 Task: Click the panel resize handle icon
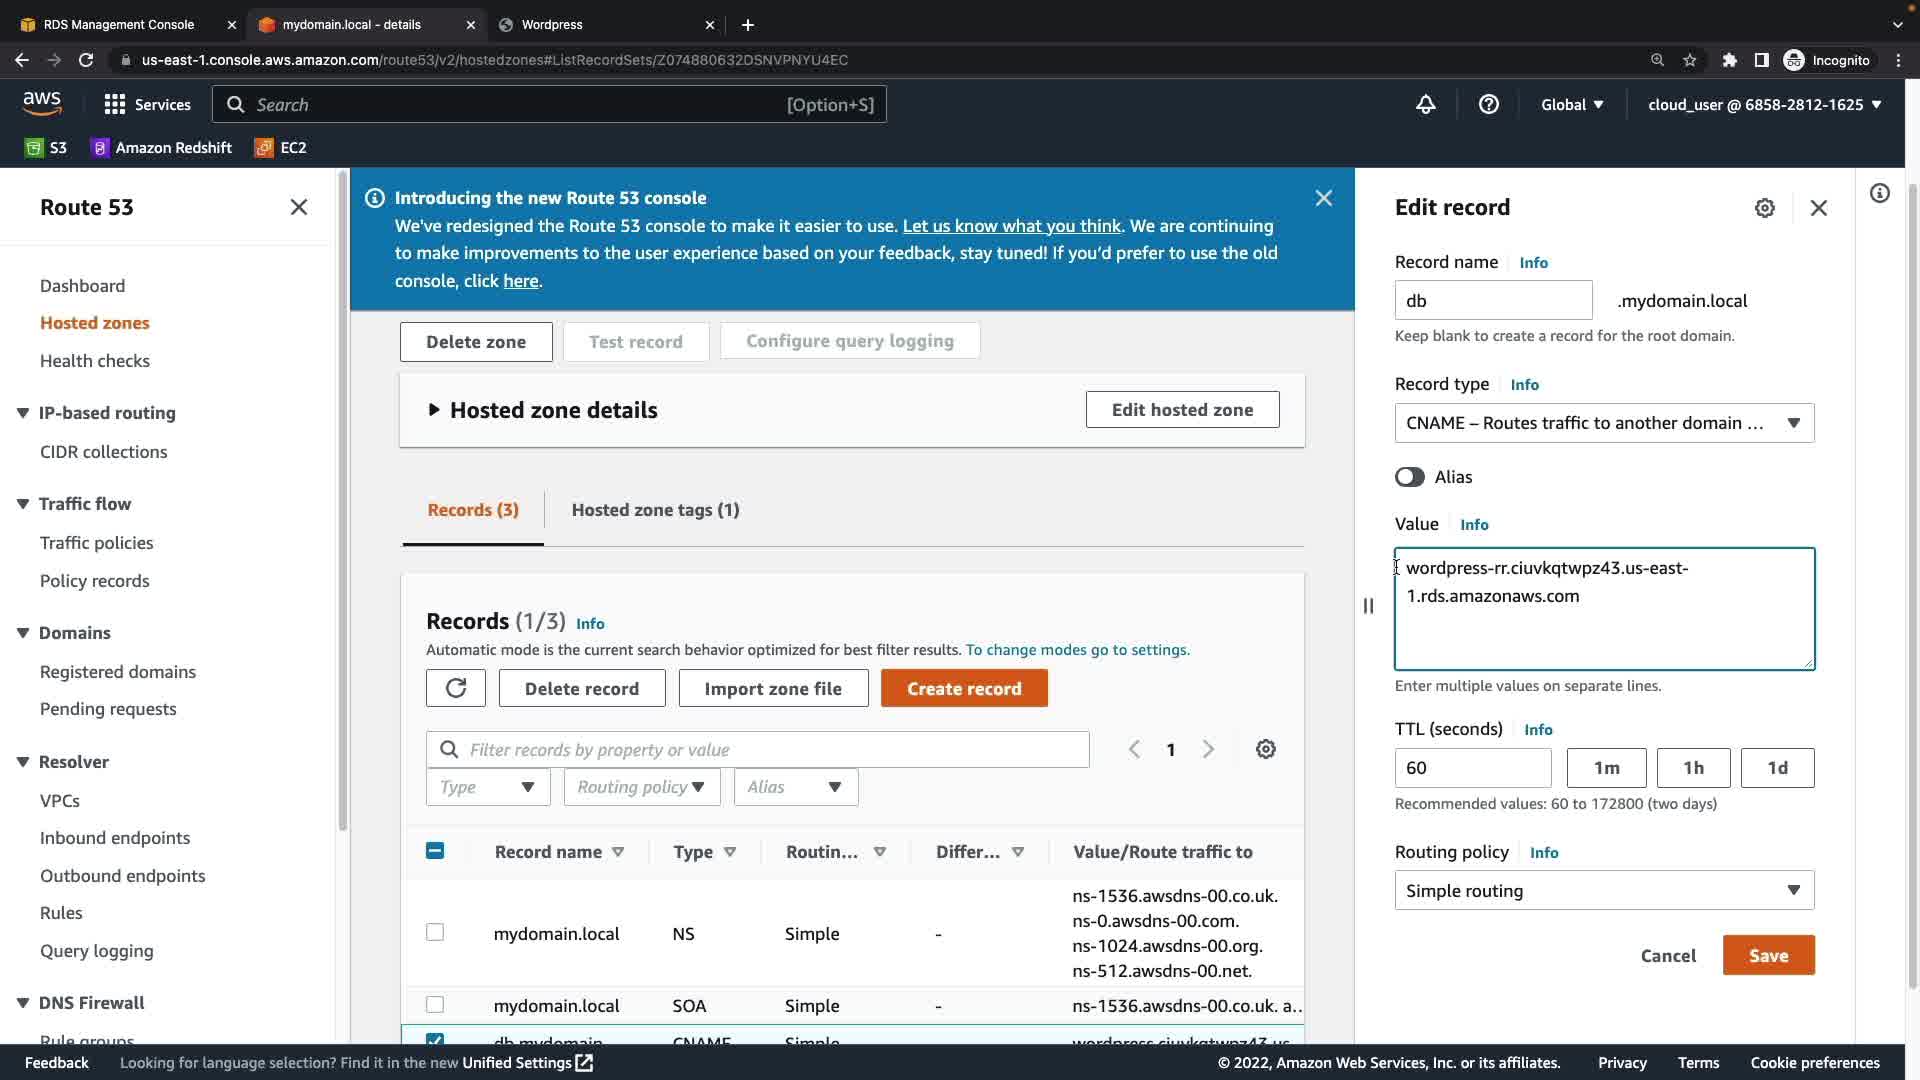pos(1368,605)
